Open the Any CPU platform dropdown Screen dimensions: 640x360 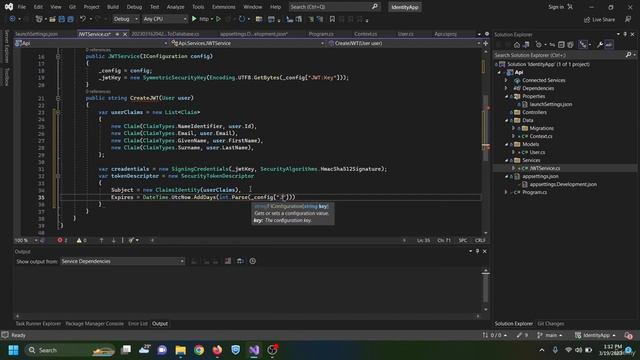point(164,19)
